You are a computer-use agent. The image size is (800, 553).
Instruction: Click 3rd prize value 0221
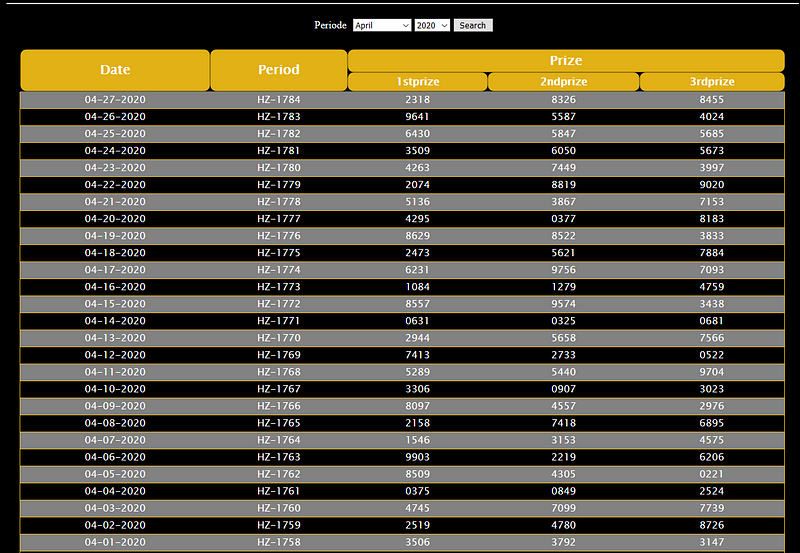(x=712, y=474)
